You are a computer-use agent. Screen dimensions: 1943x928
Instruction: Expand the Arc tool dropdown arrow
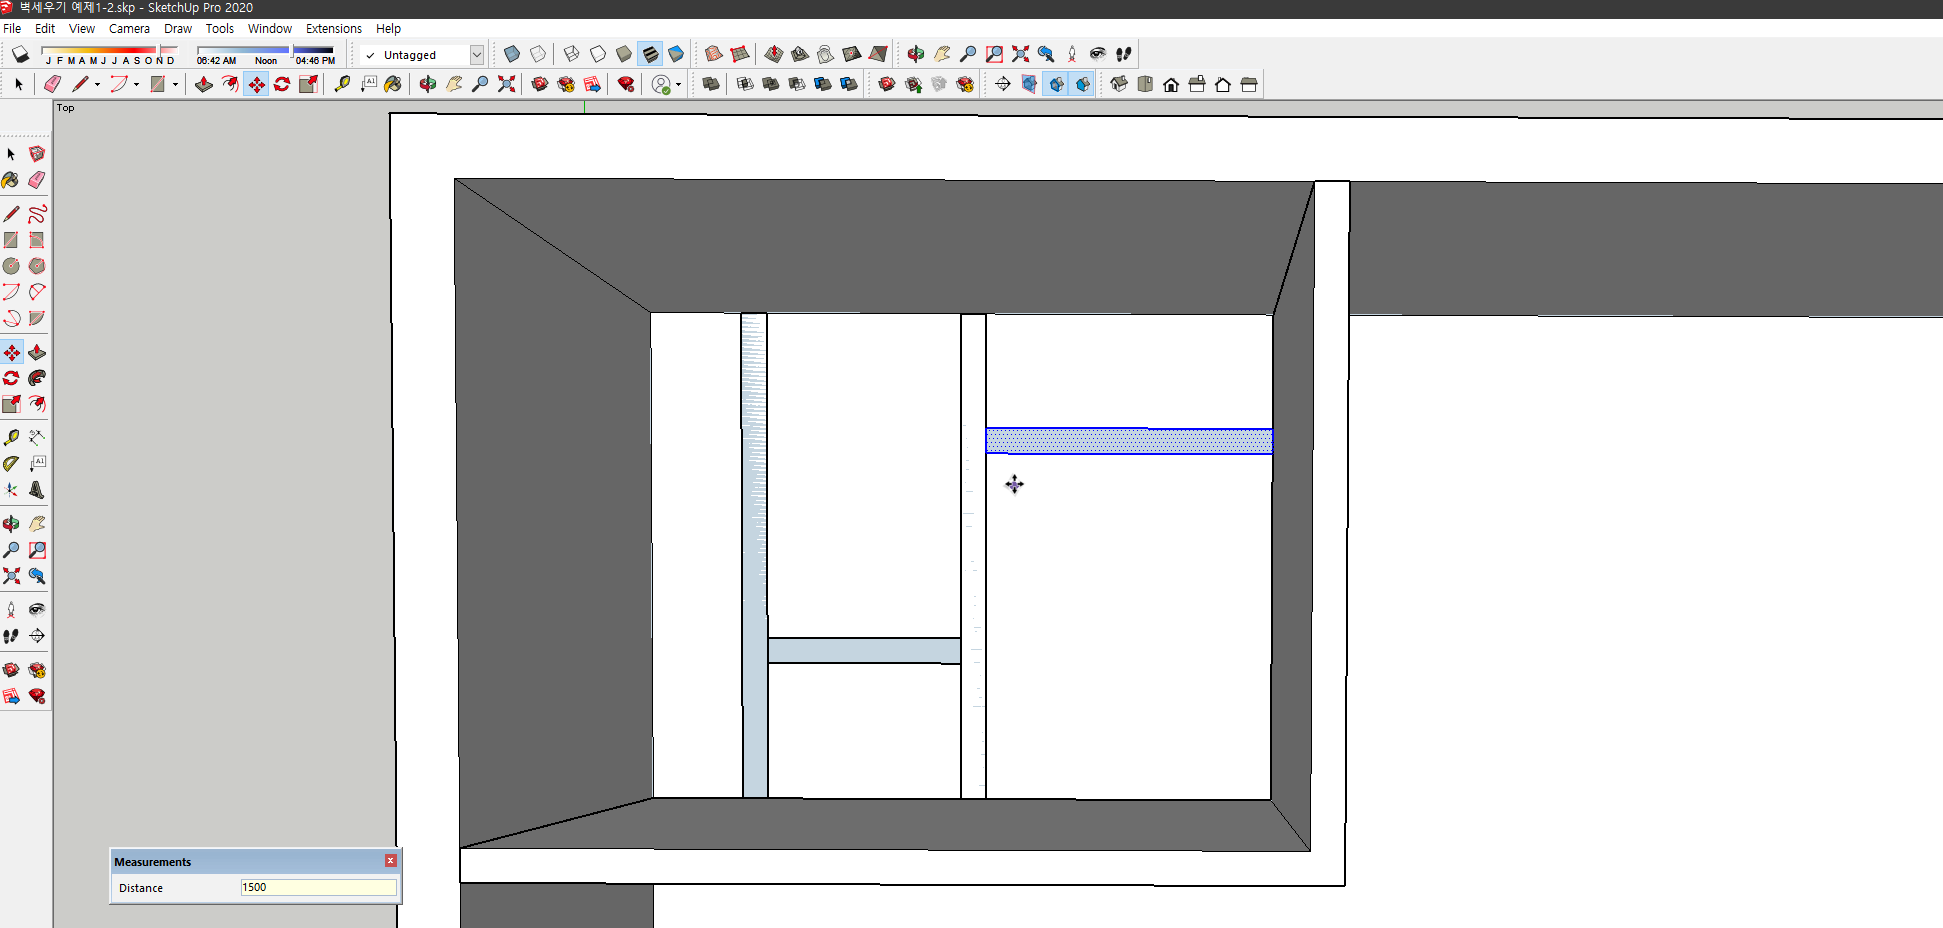click(136, 84)
